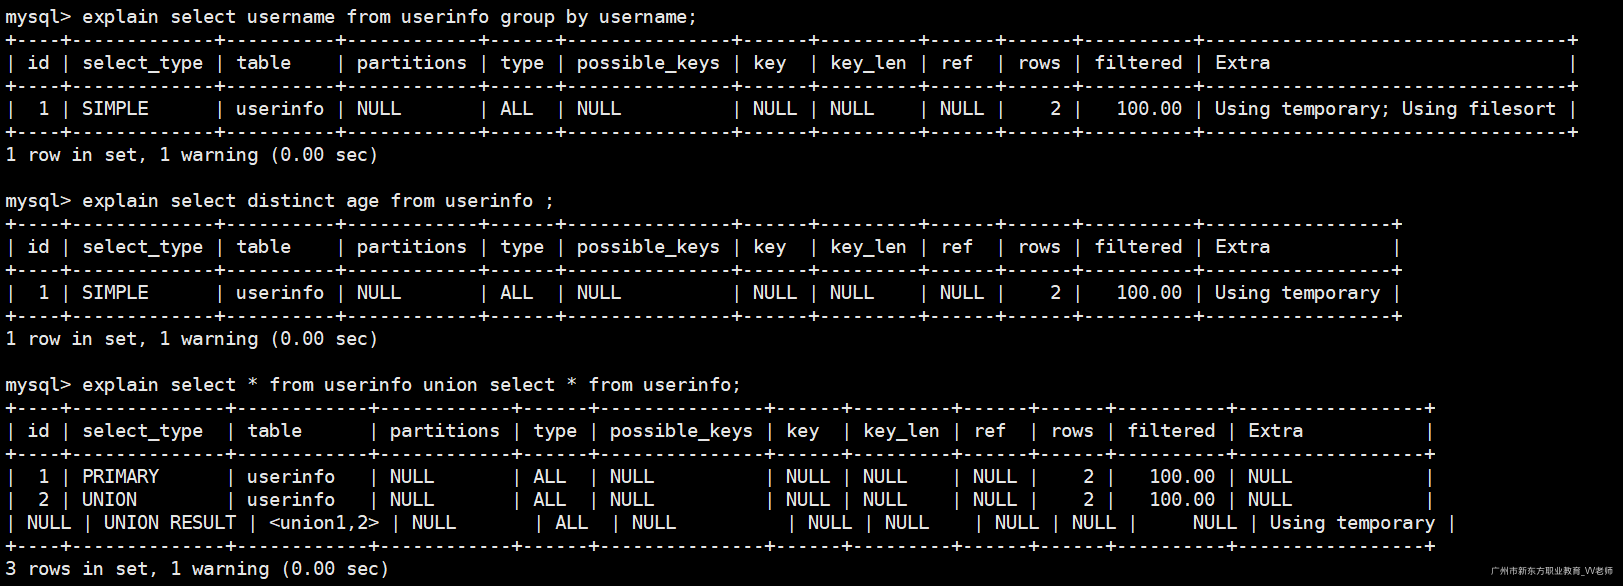Click the watermark text in the bottom-right corner
Screen dimensions: 1623x586
click(x=1551, y=571)
